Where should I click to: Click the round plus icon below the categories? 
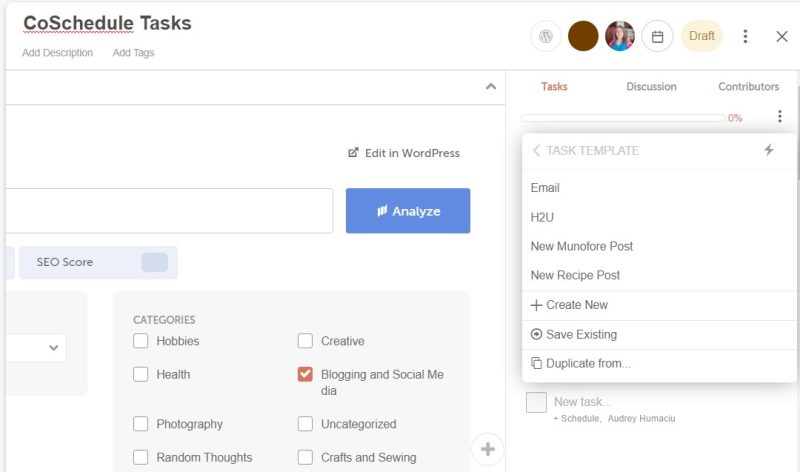click(488, 449)
